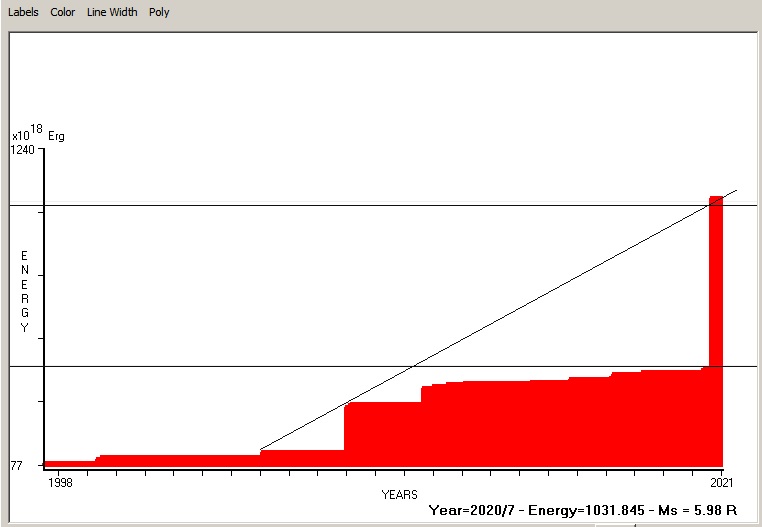Click the x10^18 Erg unit label
The width and height of the screenshot is (762, 527).
pos(38,134)
